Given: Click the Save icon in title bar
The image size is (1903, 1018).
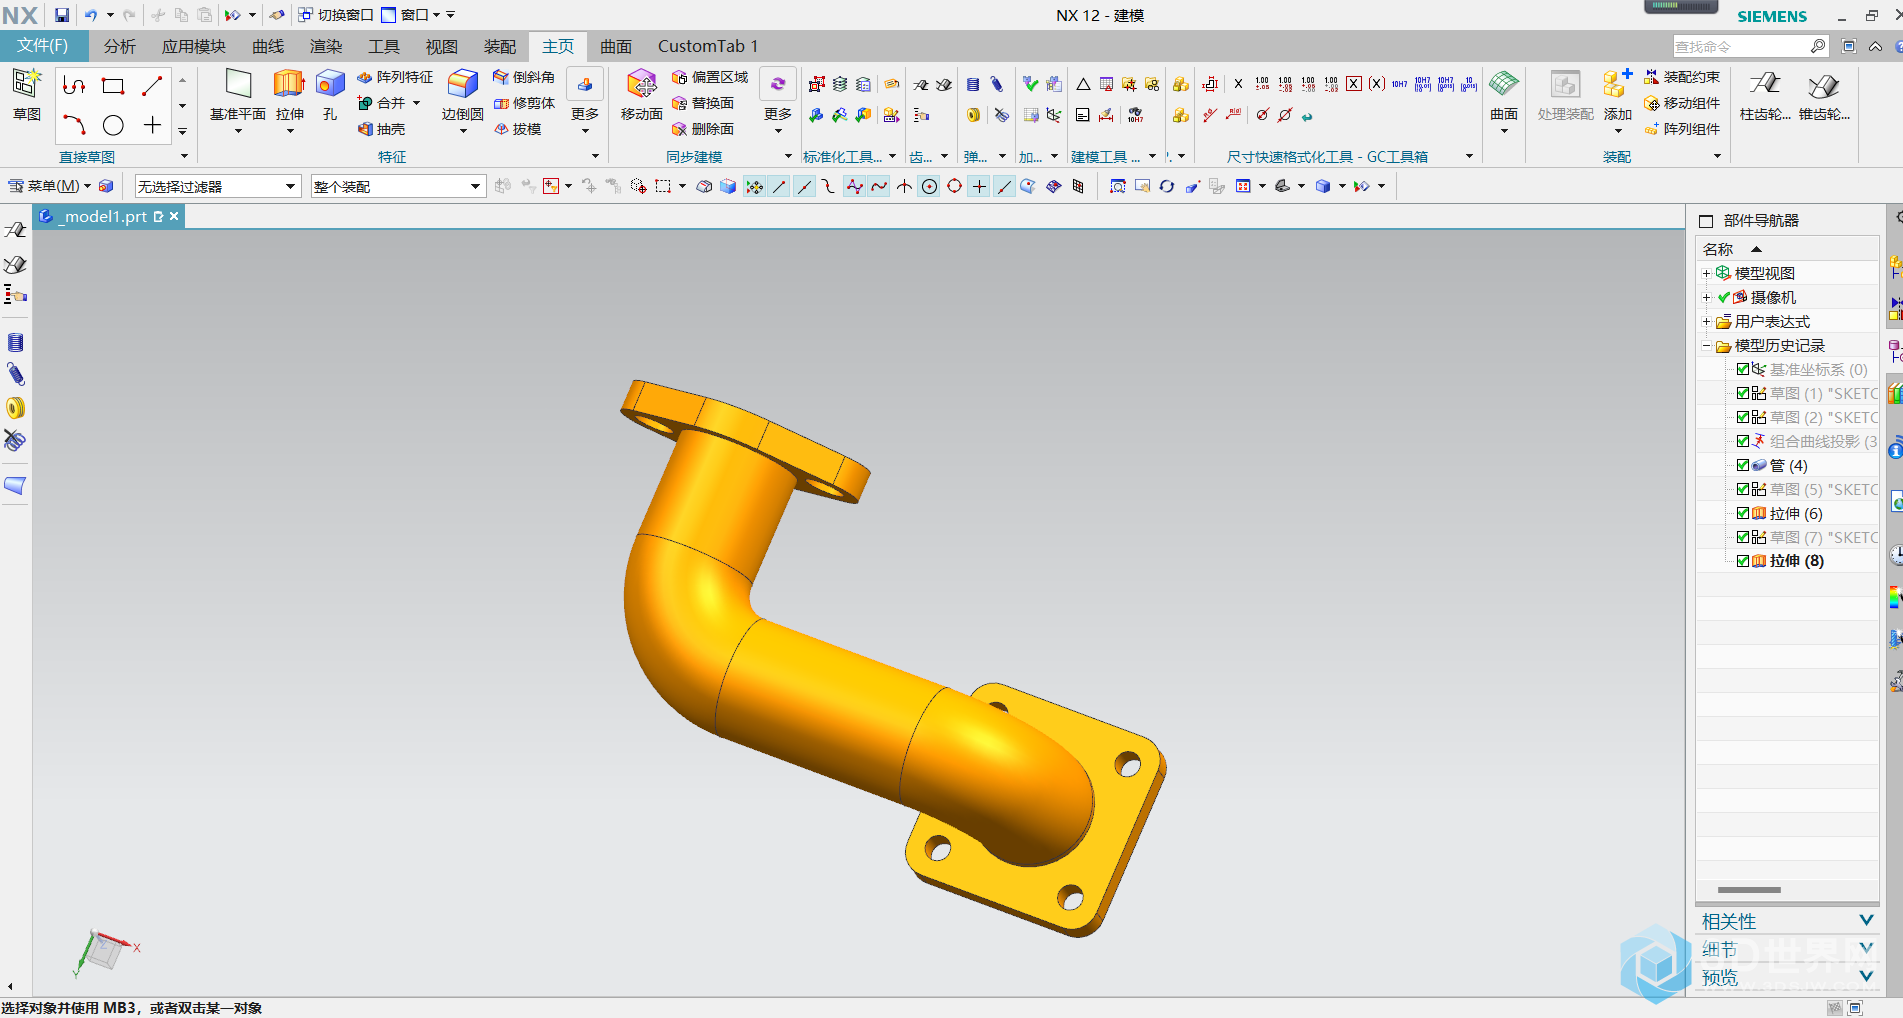Looking at the screenshot, I should (x=62, y=15).
